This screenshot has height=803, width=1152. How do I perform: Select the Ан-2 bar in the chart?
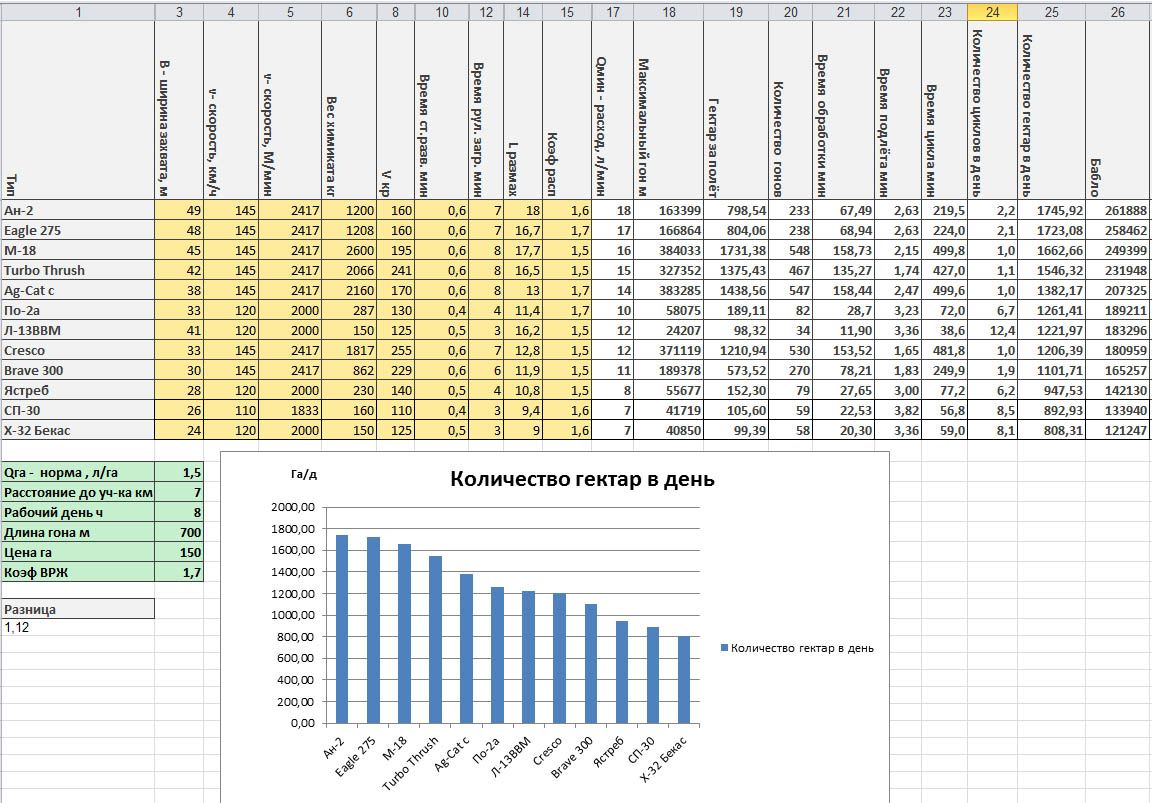(342, 629)
